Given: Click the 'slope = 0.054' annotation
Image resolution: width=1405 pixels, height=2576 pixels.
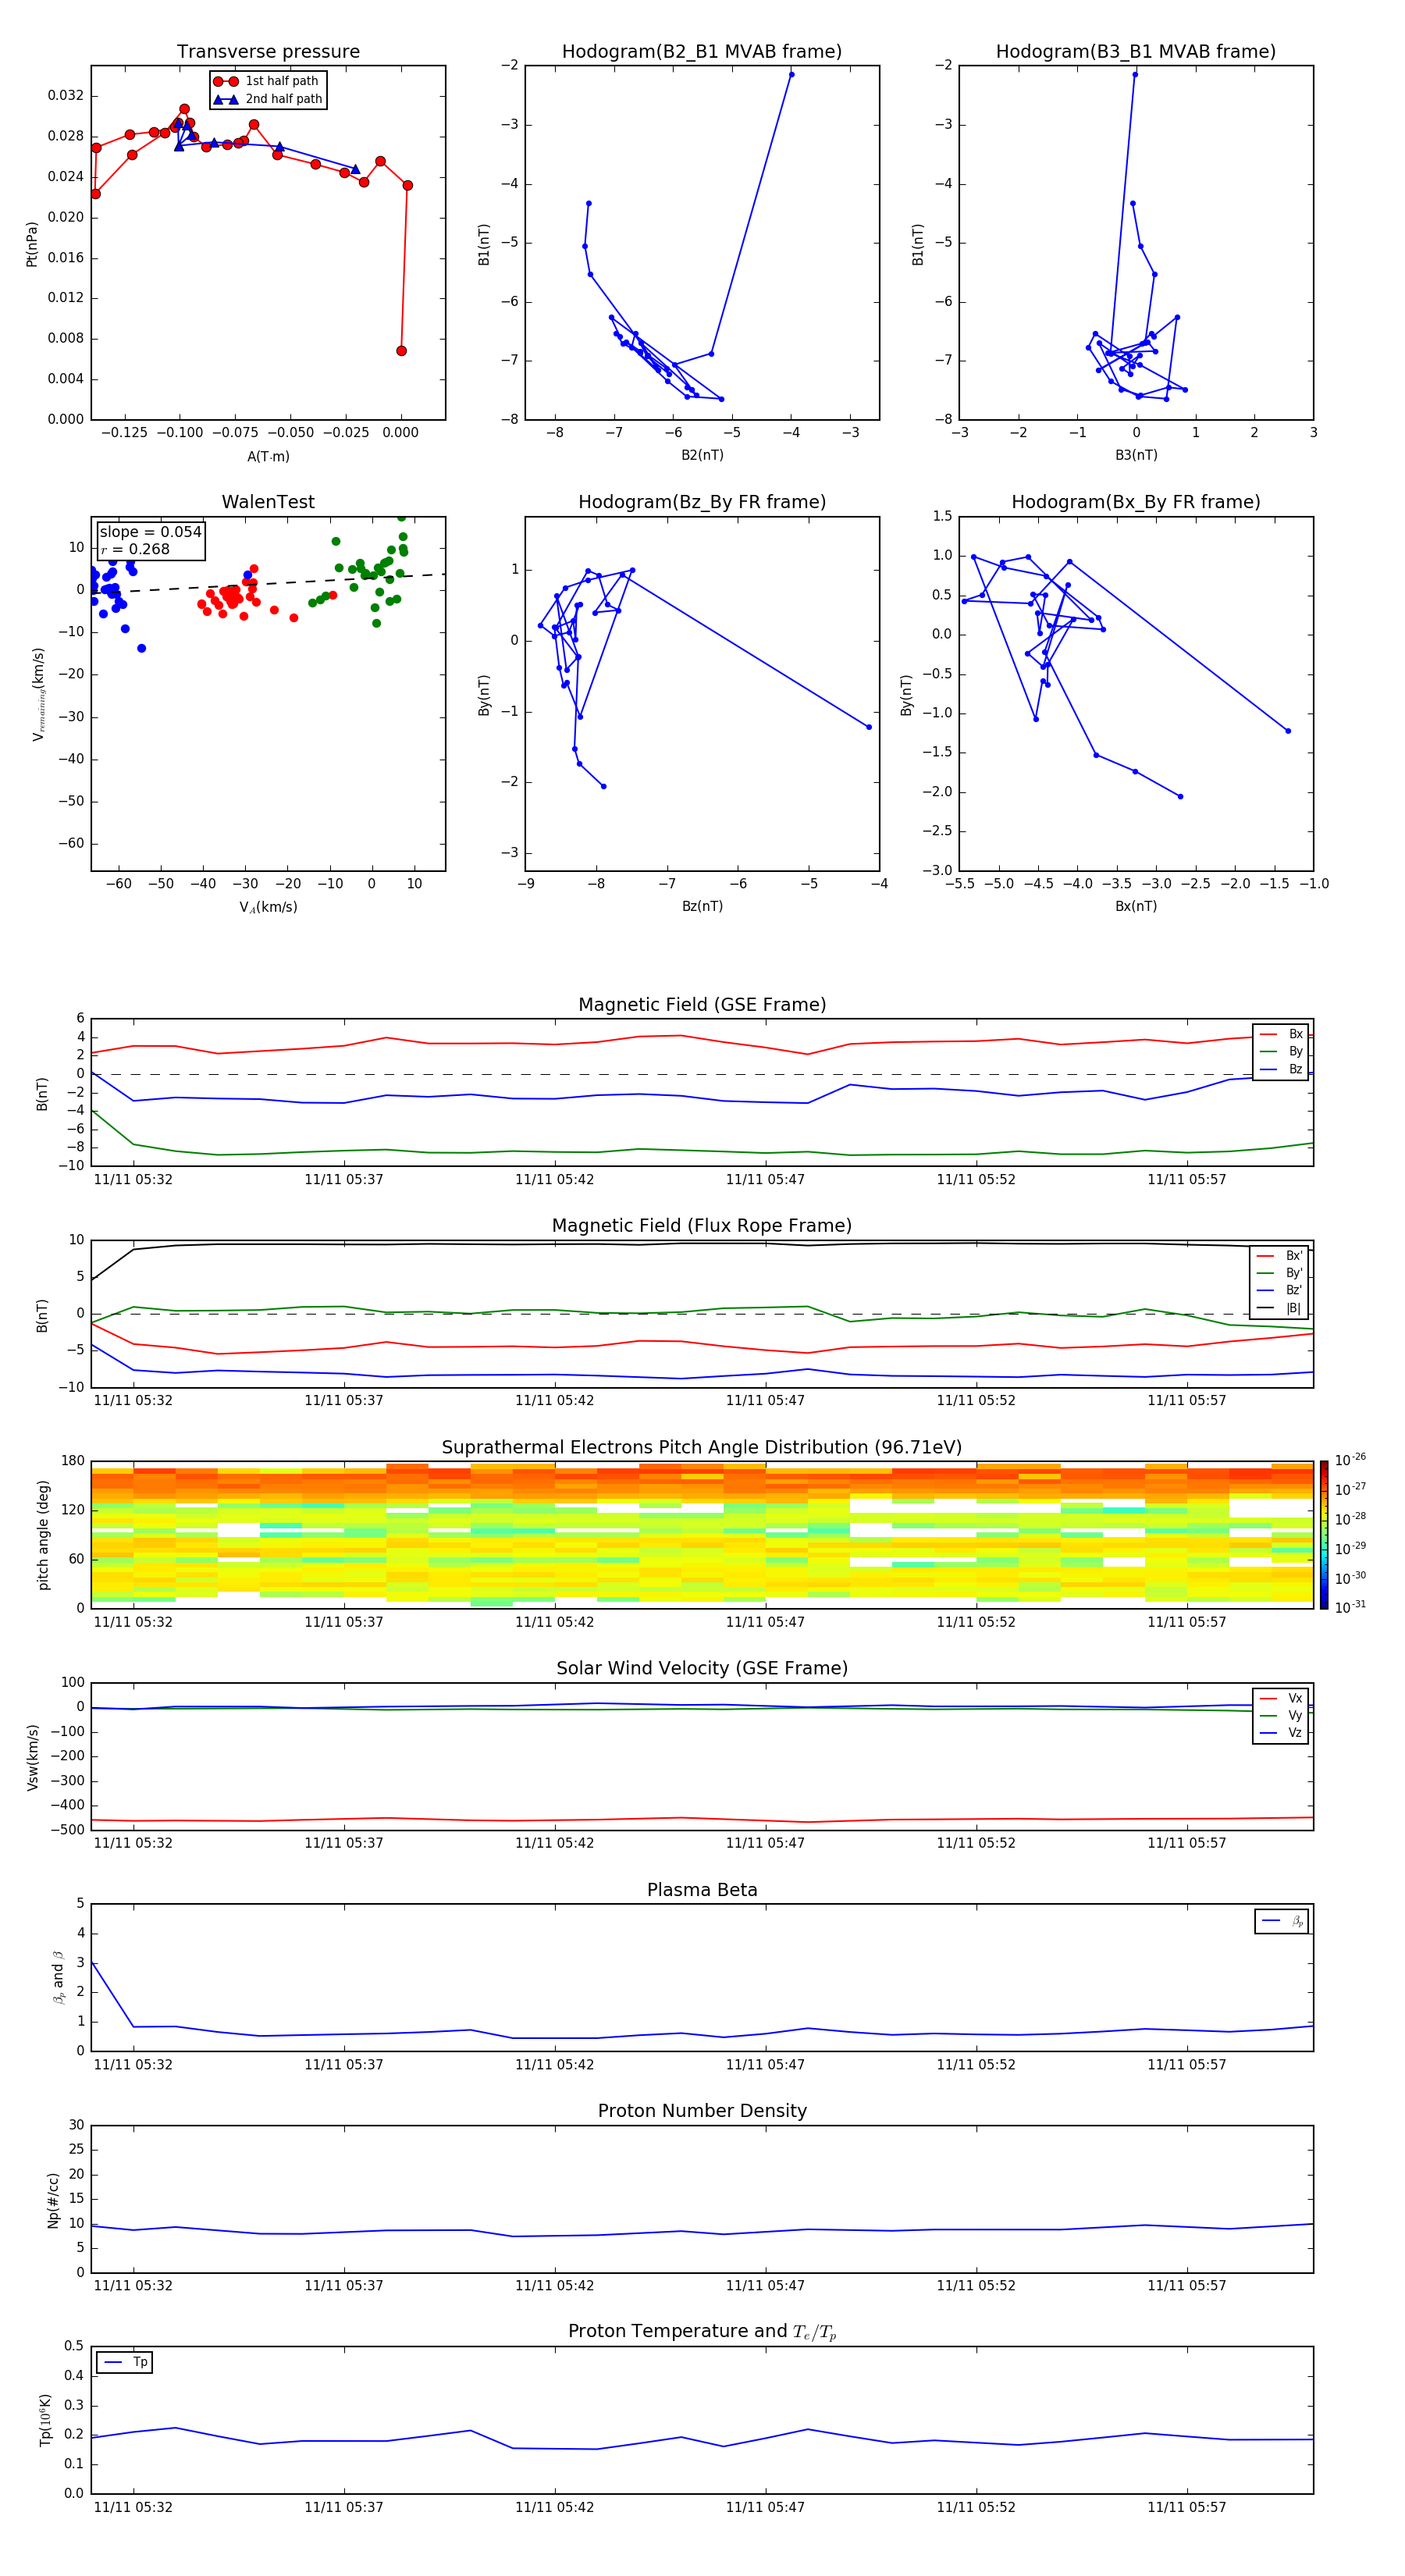Looking at the screenshot, I should pyautogui.click(x=150, y=532).
